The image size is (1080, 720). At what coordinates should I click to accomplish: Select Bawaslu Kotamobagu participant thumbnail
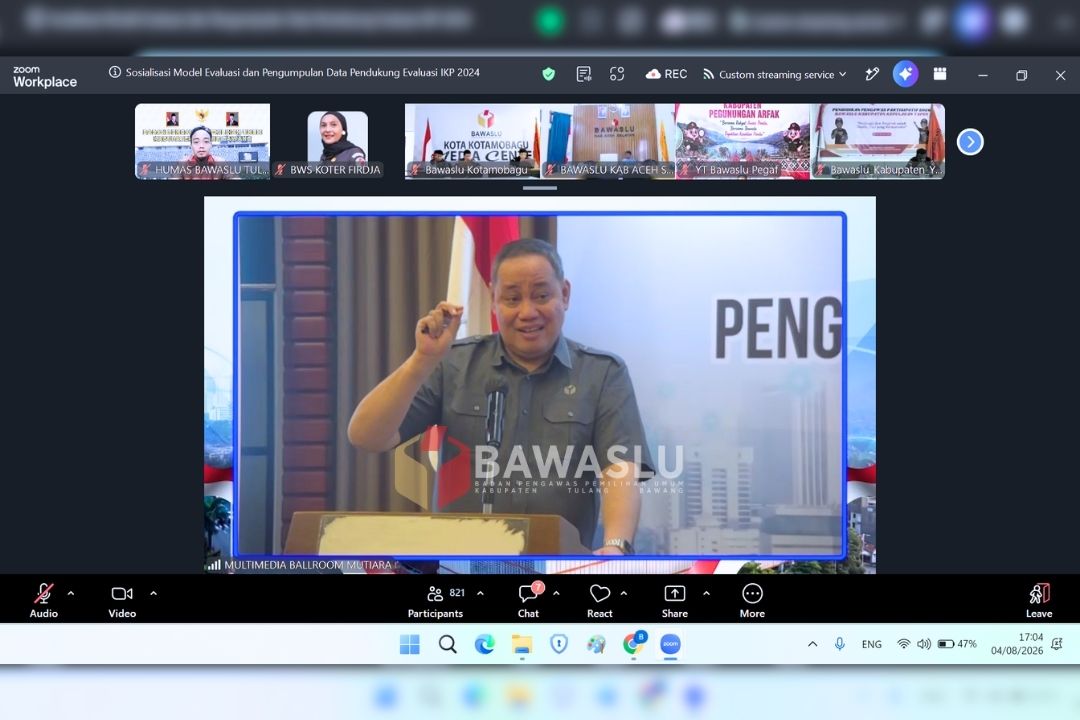coord(472,141)
